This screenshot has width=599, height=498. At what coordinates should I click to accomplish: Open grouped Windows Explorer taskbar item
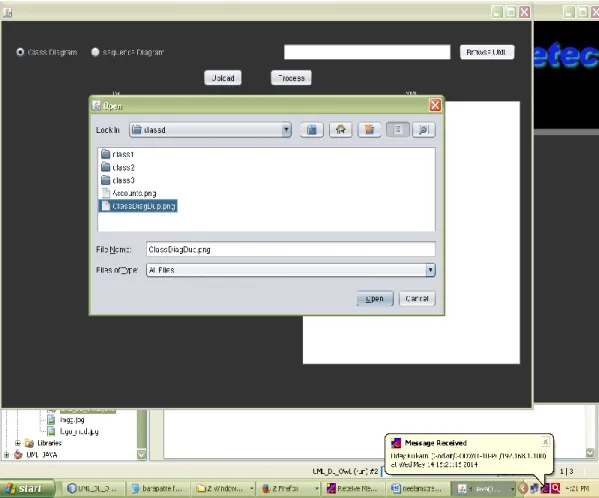(223, 488)
